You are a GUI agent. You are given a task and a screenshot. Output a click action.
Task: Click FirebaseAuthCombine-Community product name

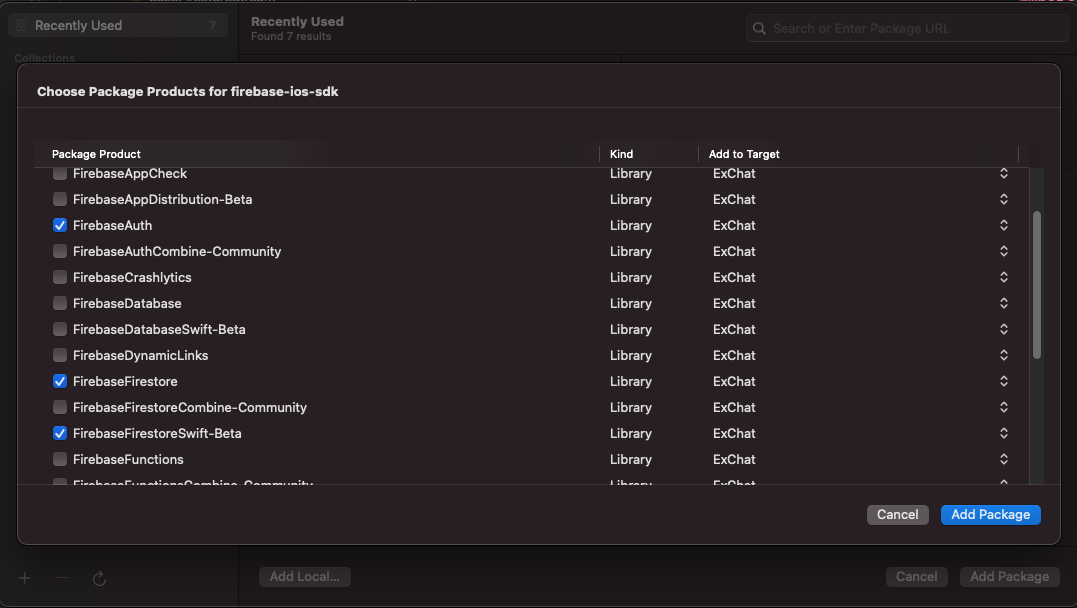(x=177, y=251)
